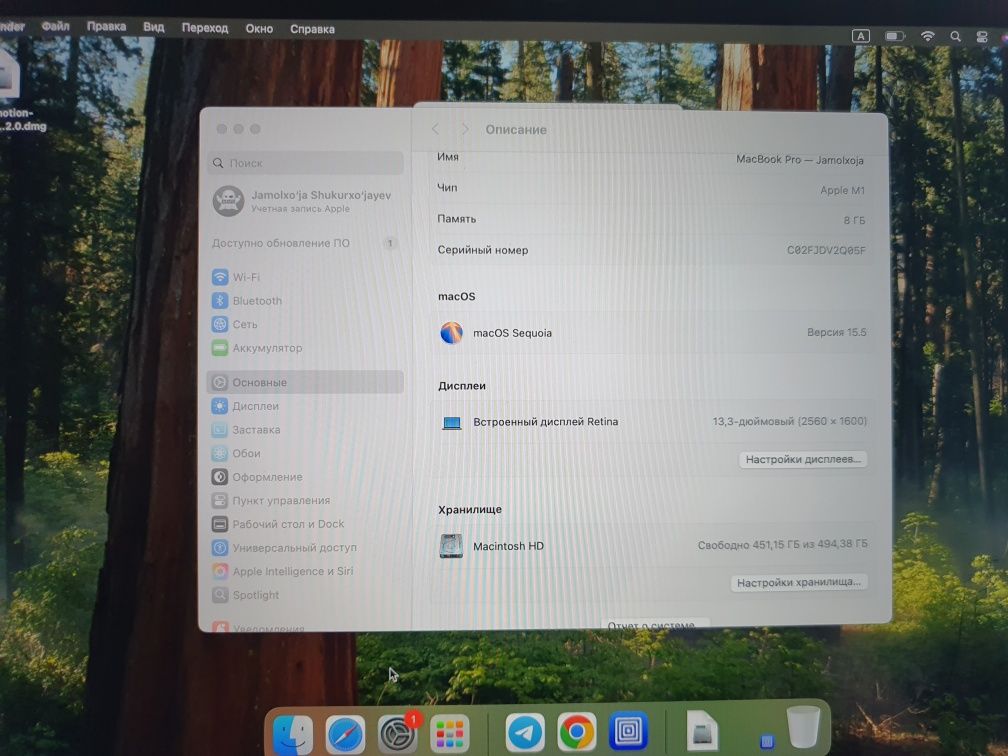Open the Правка menu
This screenshot has width=1008, height=756.
106,26
